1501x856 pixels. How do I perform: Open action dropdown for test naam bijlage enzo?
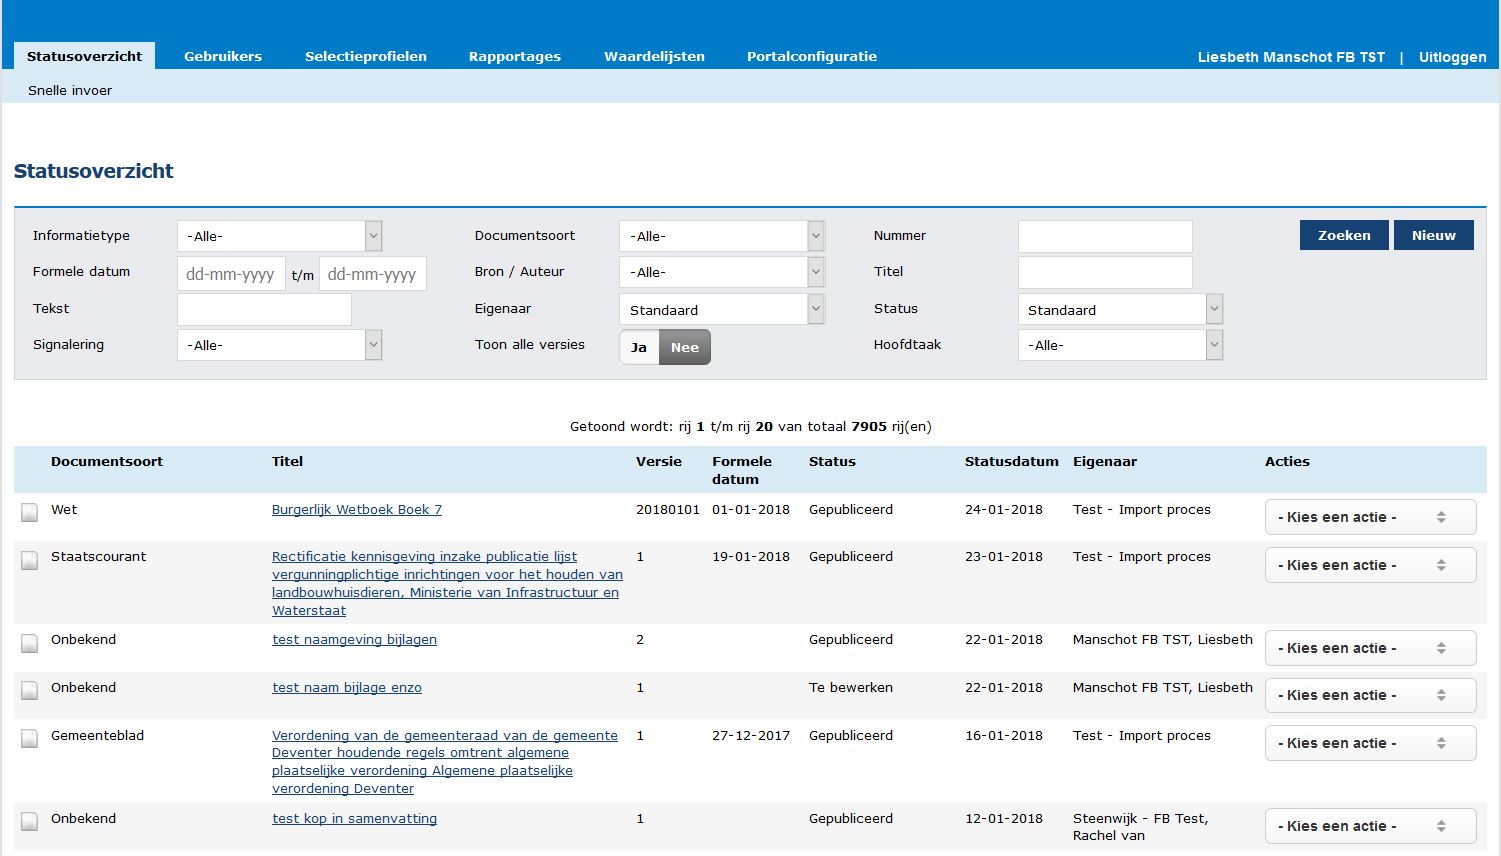[1370, 695]
